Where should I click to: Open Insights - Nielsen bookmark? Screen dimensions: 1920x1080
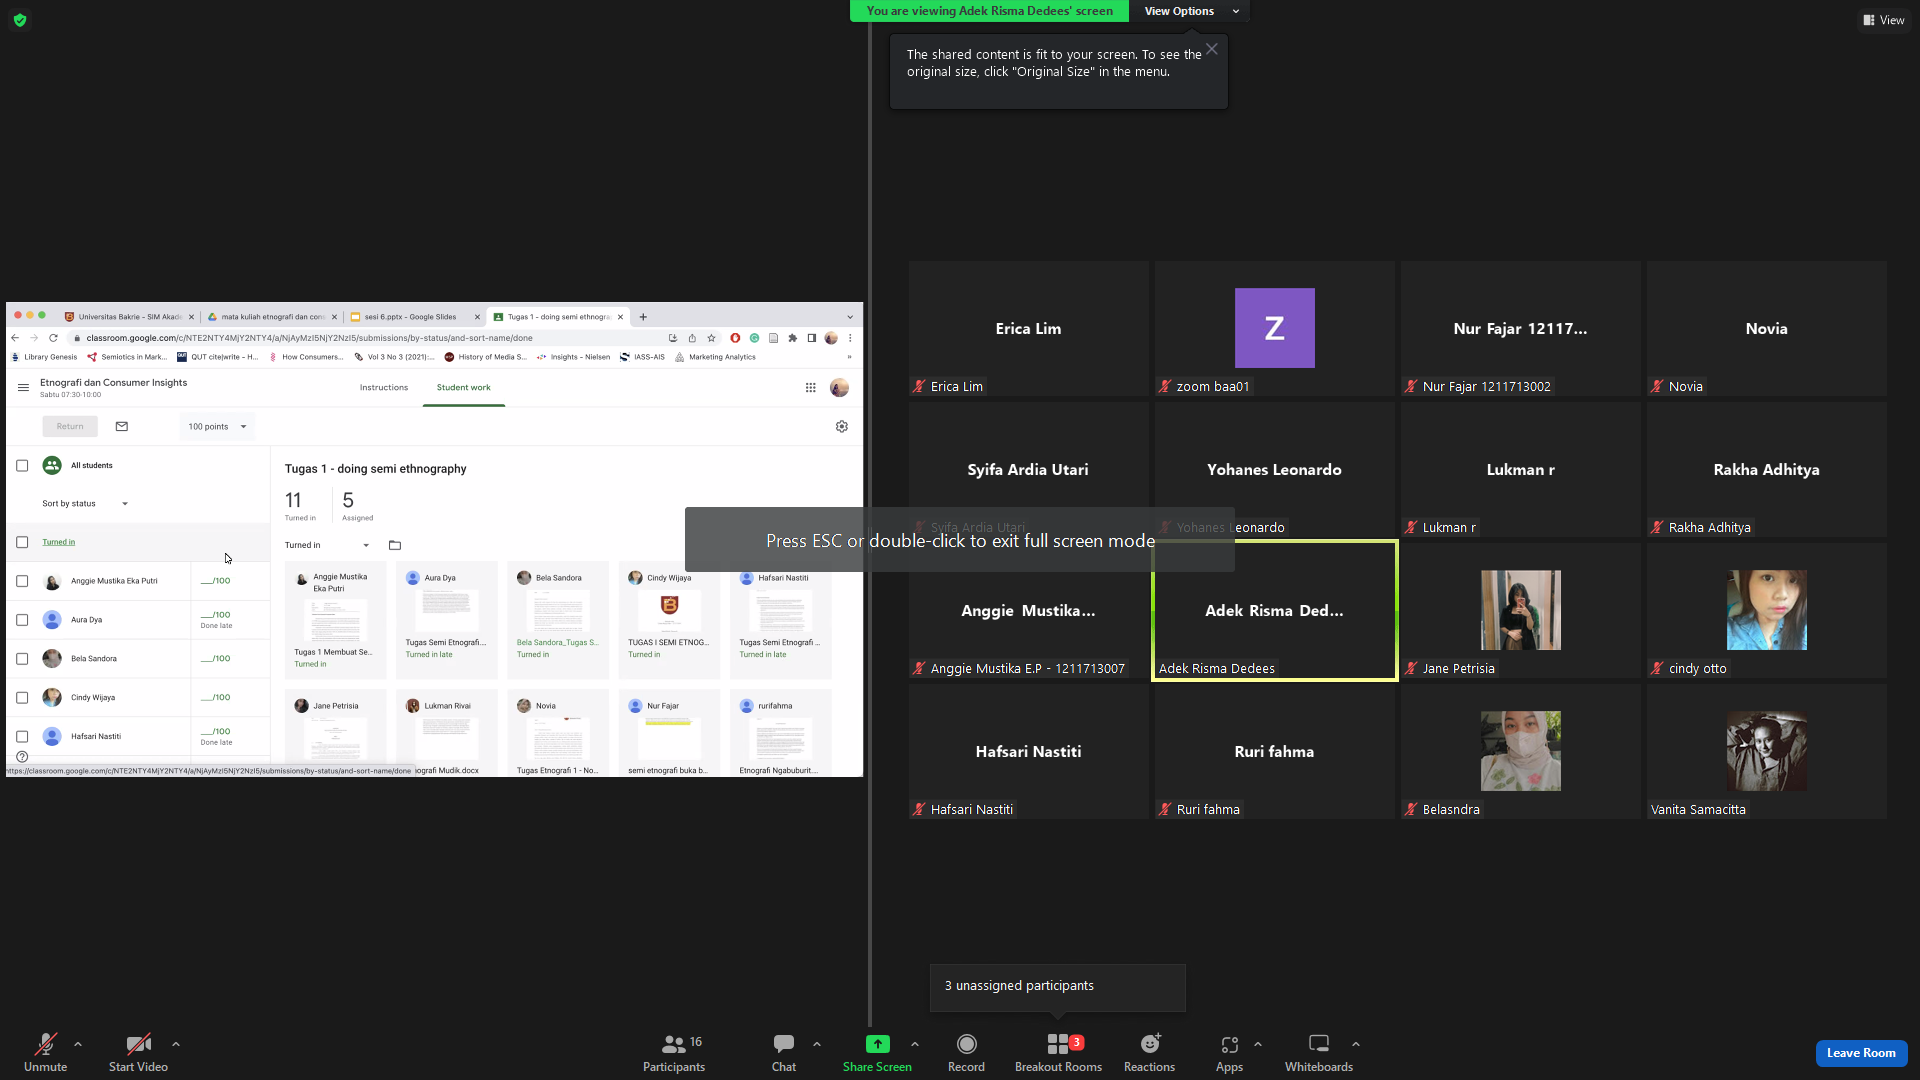click(x=573, y=357)
